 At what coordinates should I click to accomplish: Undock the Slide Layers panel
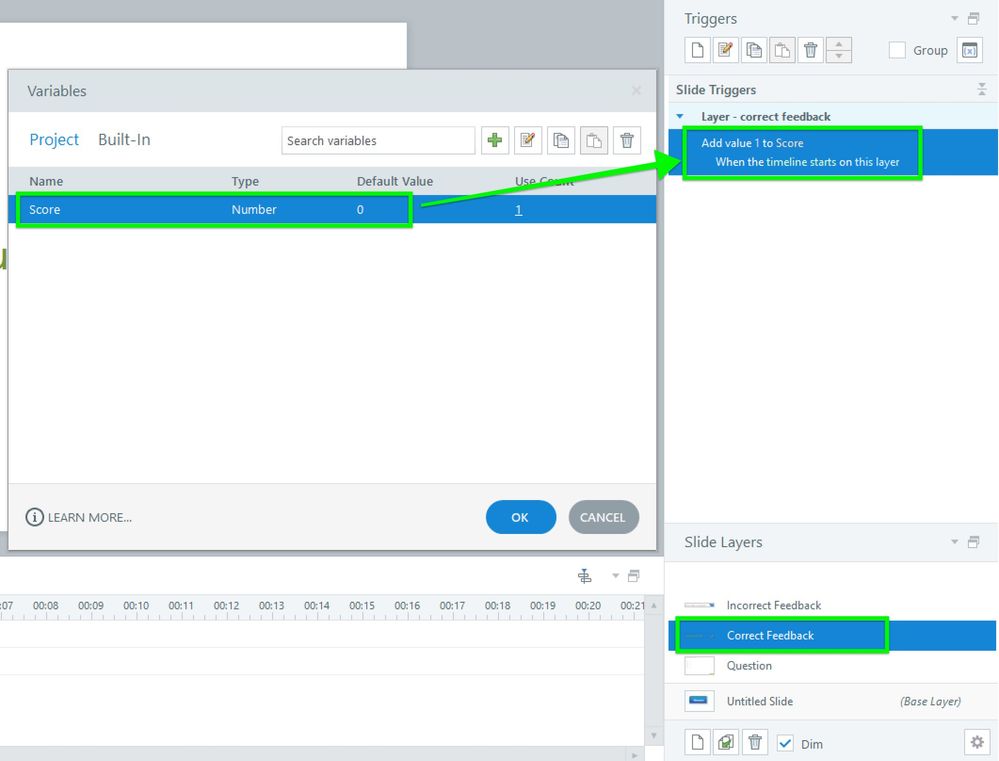[x=974, y=542]
